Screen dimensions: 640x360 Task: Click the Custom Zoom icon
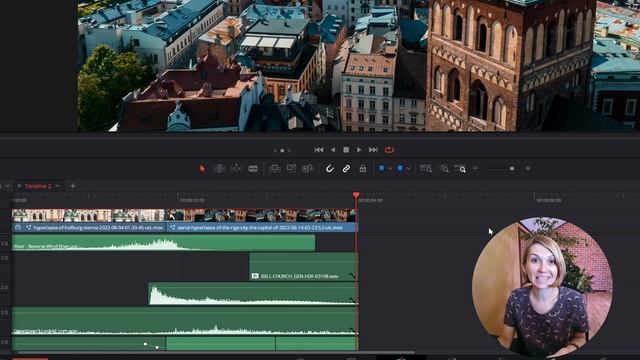coord(460,169)
